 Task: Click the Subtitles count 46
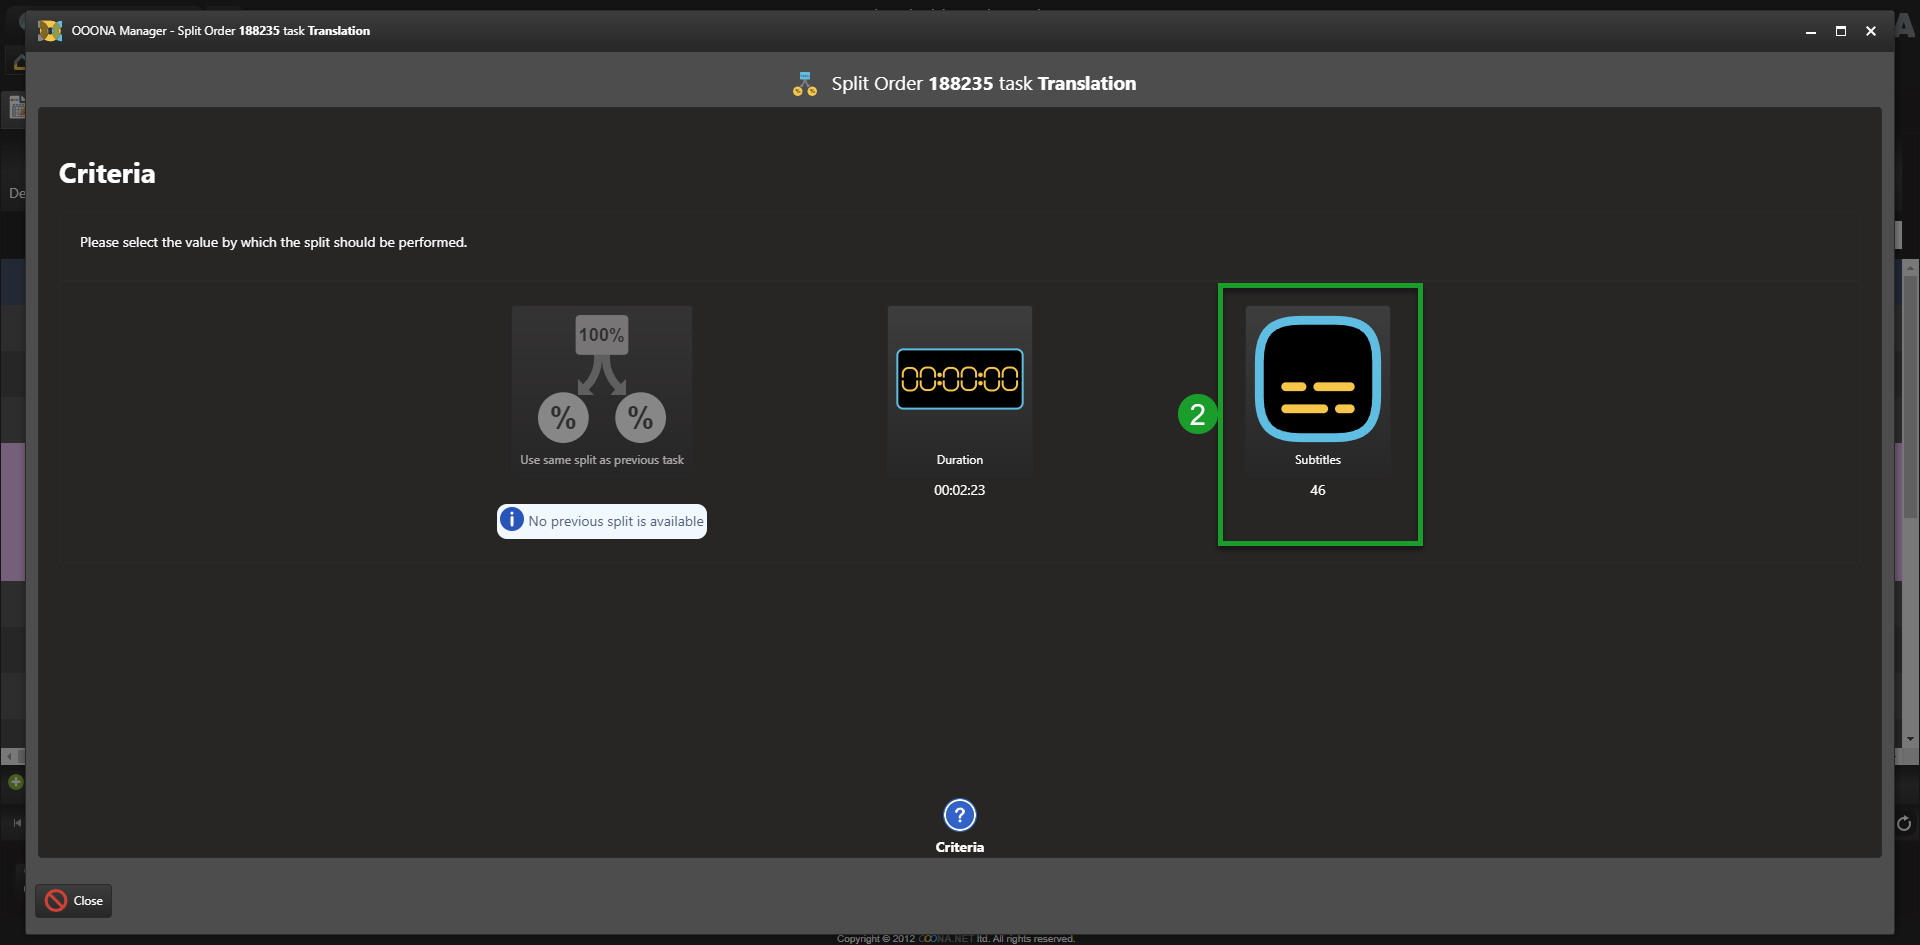click(x=1317, y=490)
